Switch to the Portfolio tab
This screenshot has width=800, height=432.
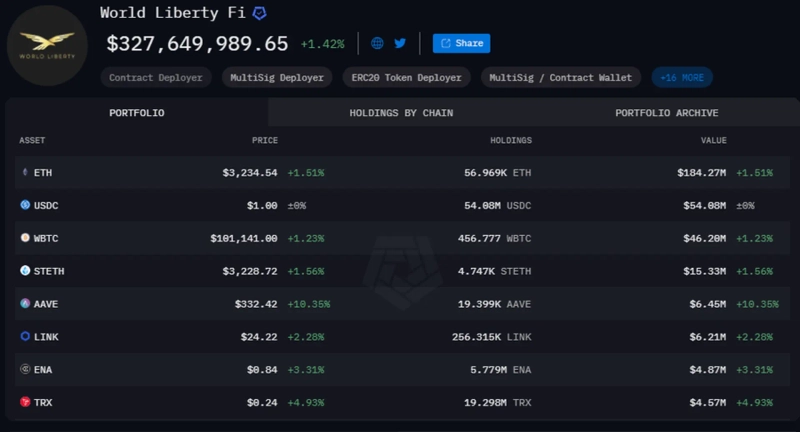pos(137,113)
